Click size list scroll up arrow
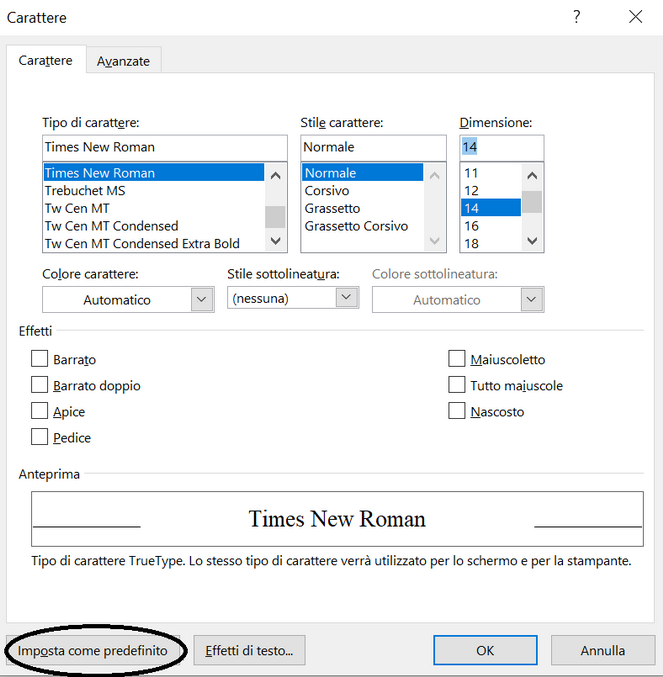663x677 pixels. 532,175
